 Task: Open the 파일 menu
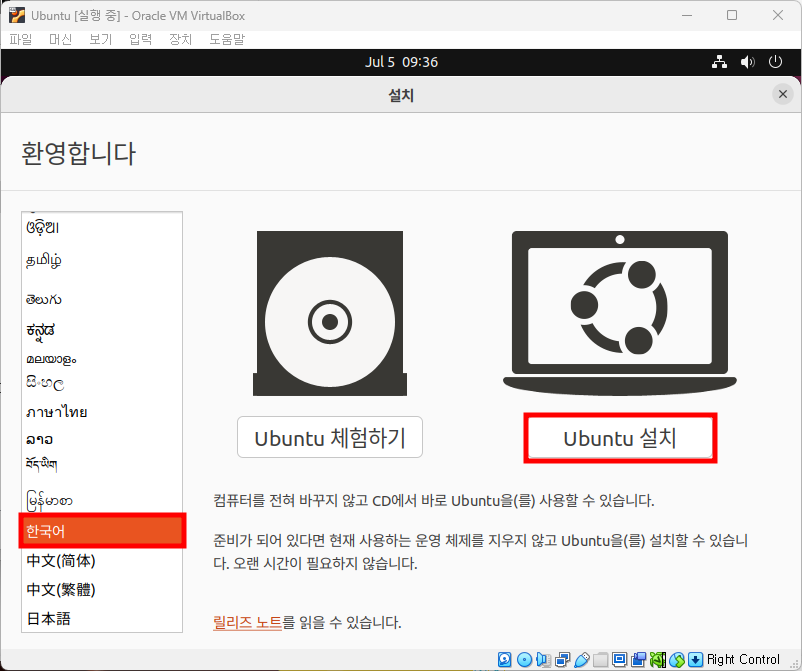point(21,39)
